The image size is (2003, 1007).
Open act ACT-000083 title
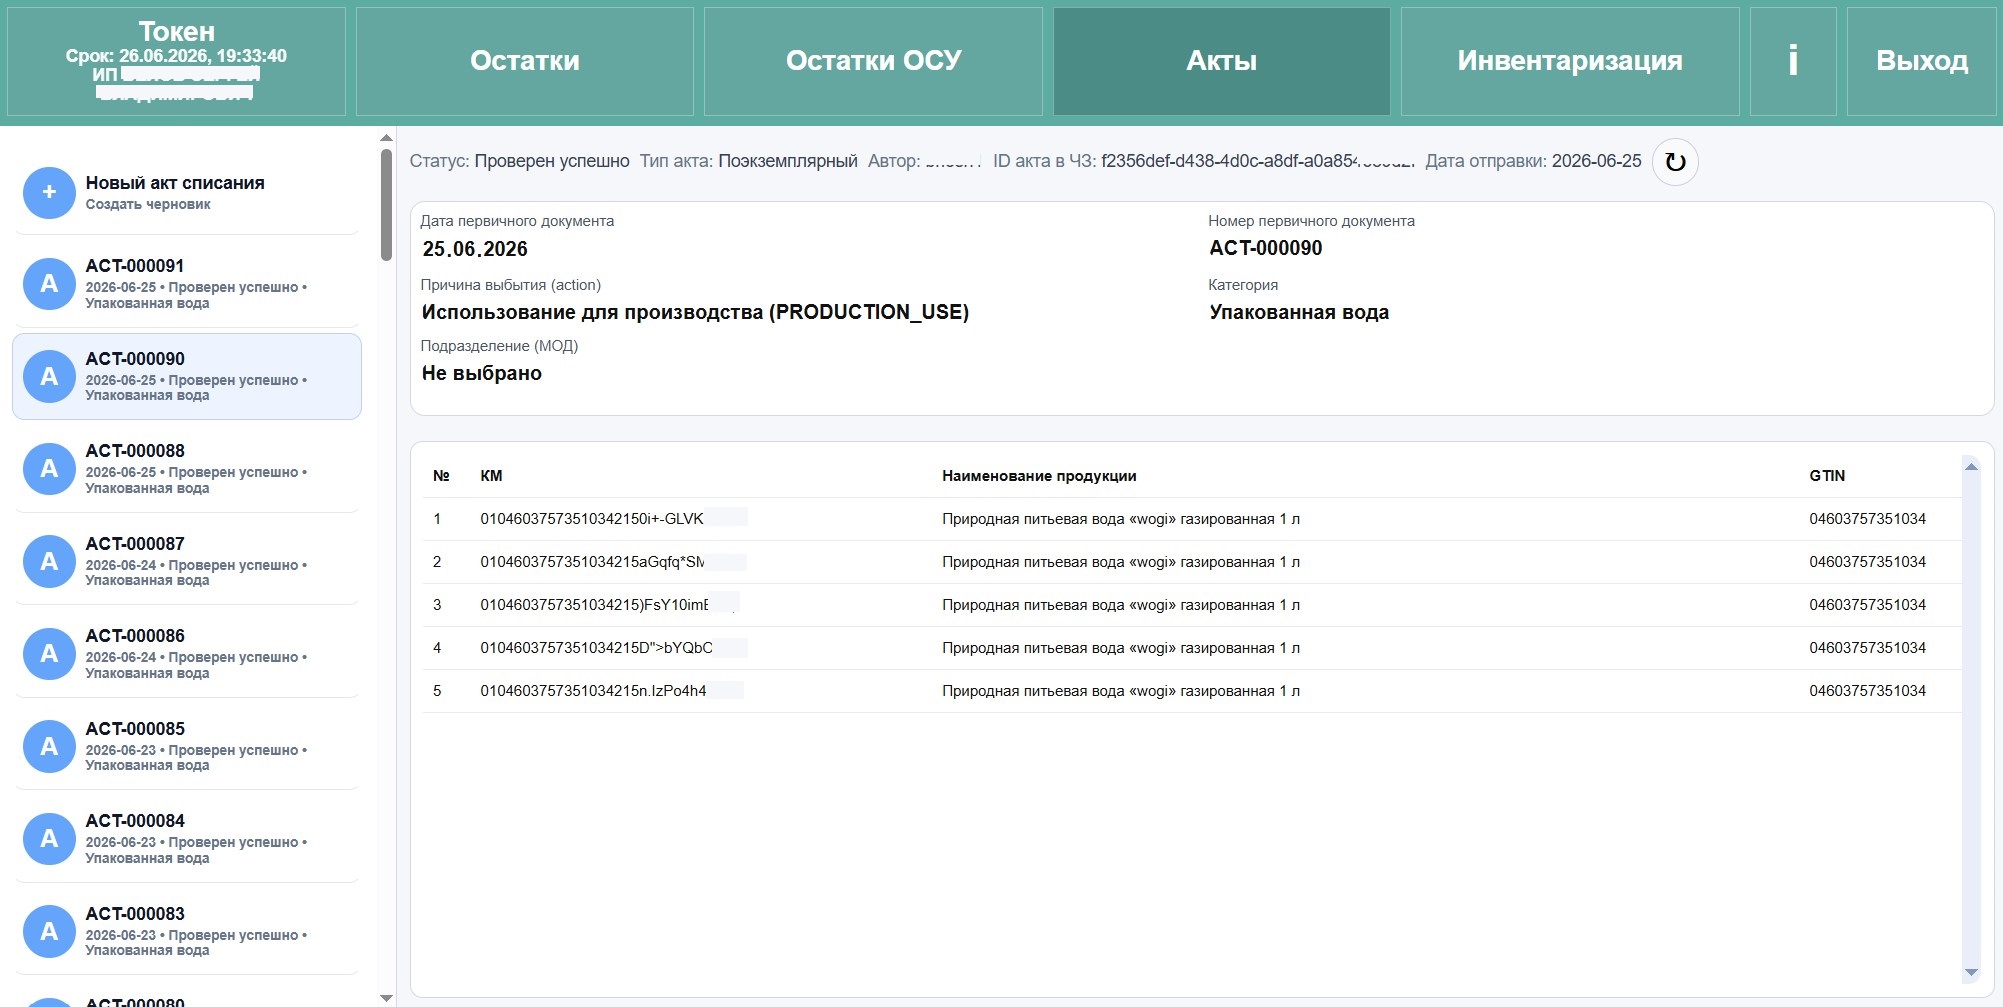135,914
